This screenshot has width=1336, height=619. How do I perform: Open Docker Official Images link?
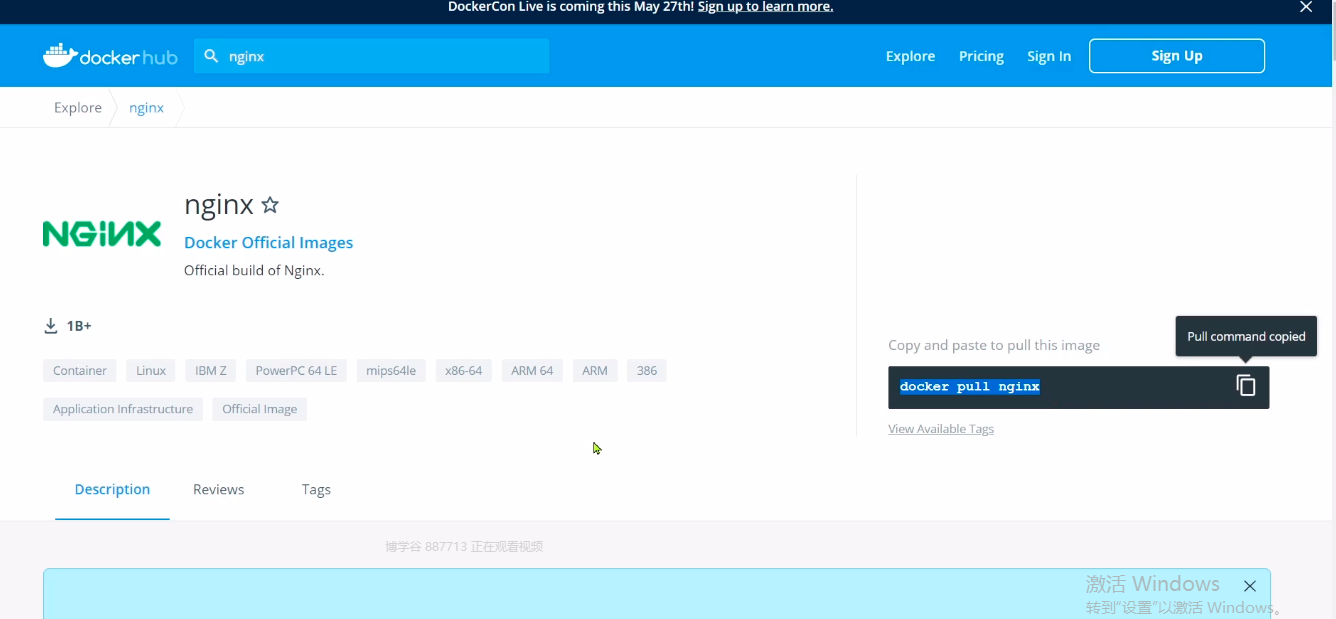tap(268, 242)
